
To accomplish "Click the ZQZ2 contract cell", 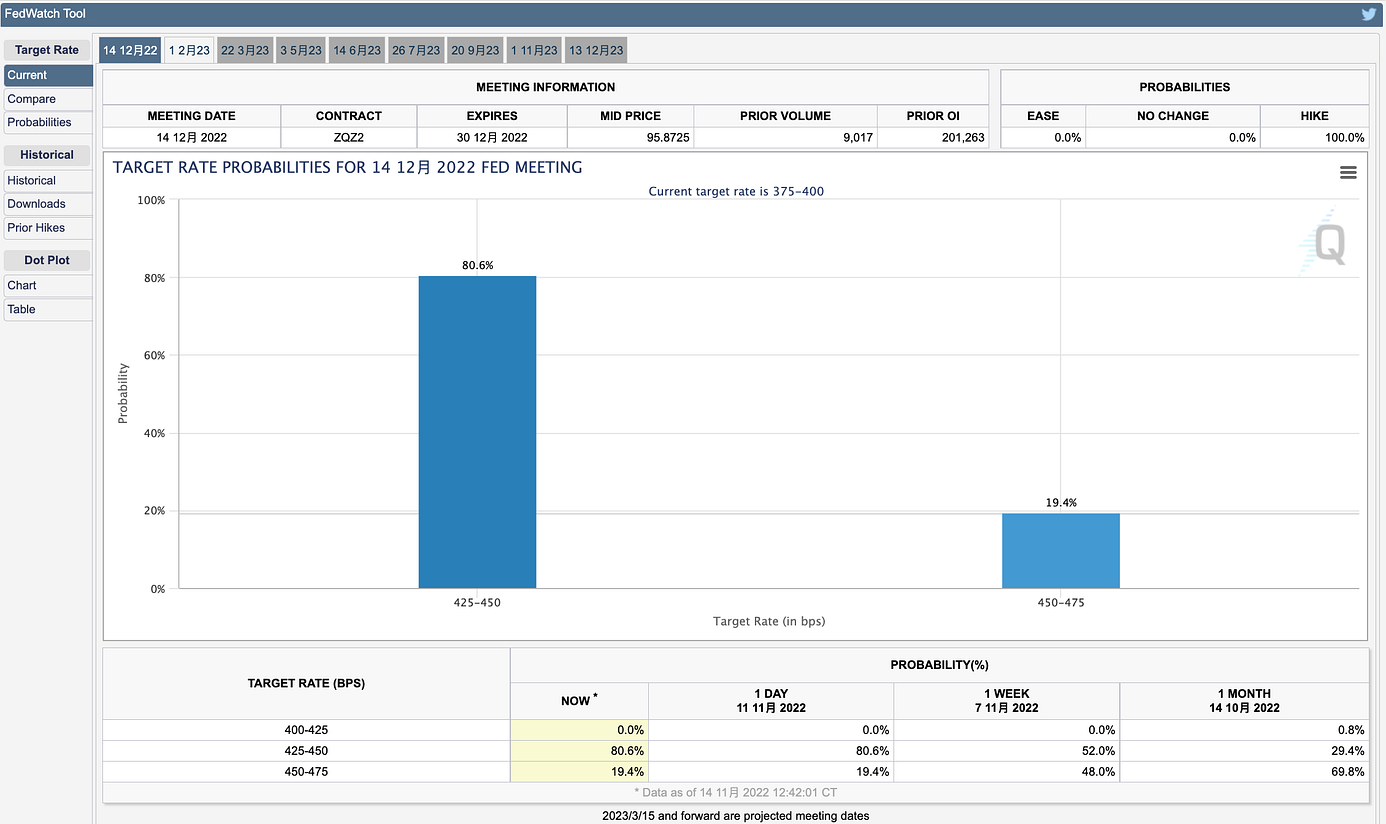I will tap(349, 137).
